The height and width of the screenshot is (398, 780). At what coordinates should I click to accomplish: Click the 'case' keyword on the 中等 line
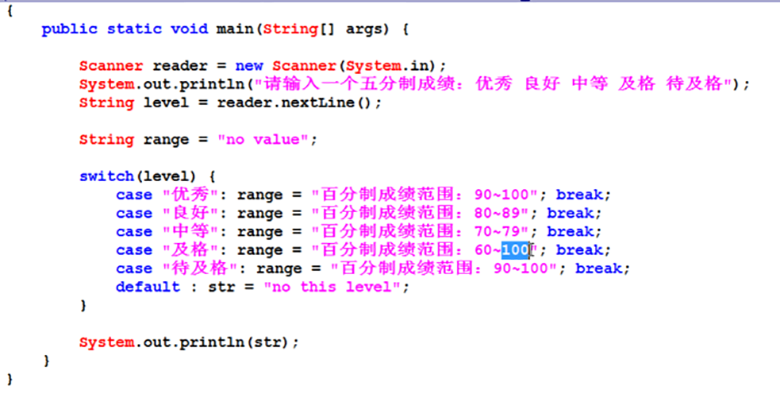tap(134, 232)
